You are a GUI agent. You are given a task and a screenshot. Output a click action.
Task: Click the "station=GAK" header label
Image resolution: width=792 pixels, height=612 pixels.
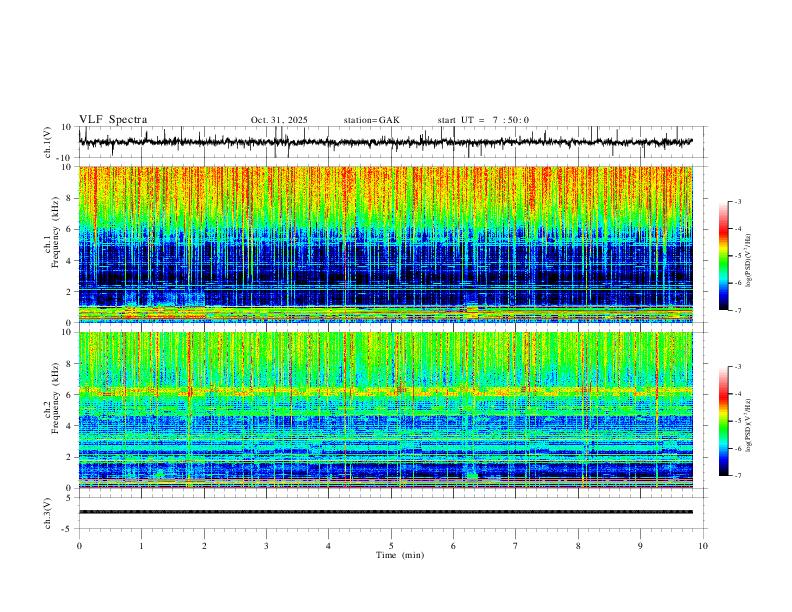tap(371, 120)
